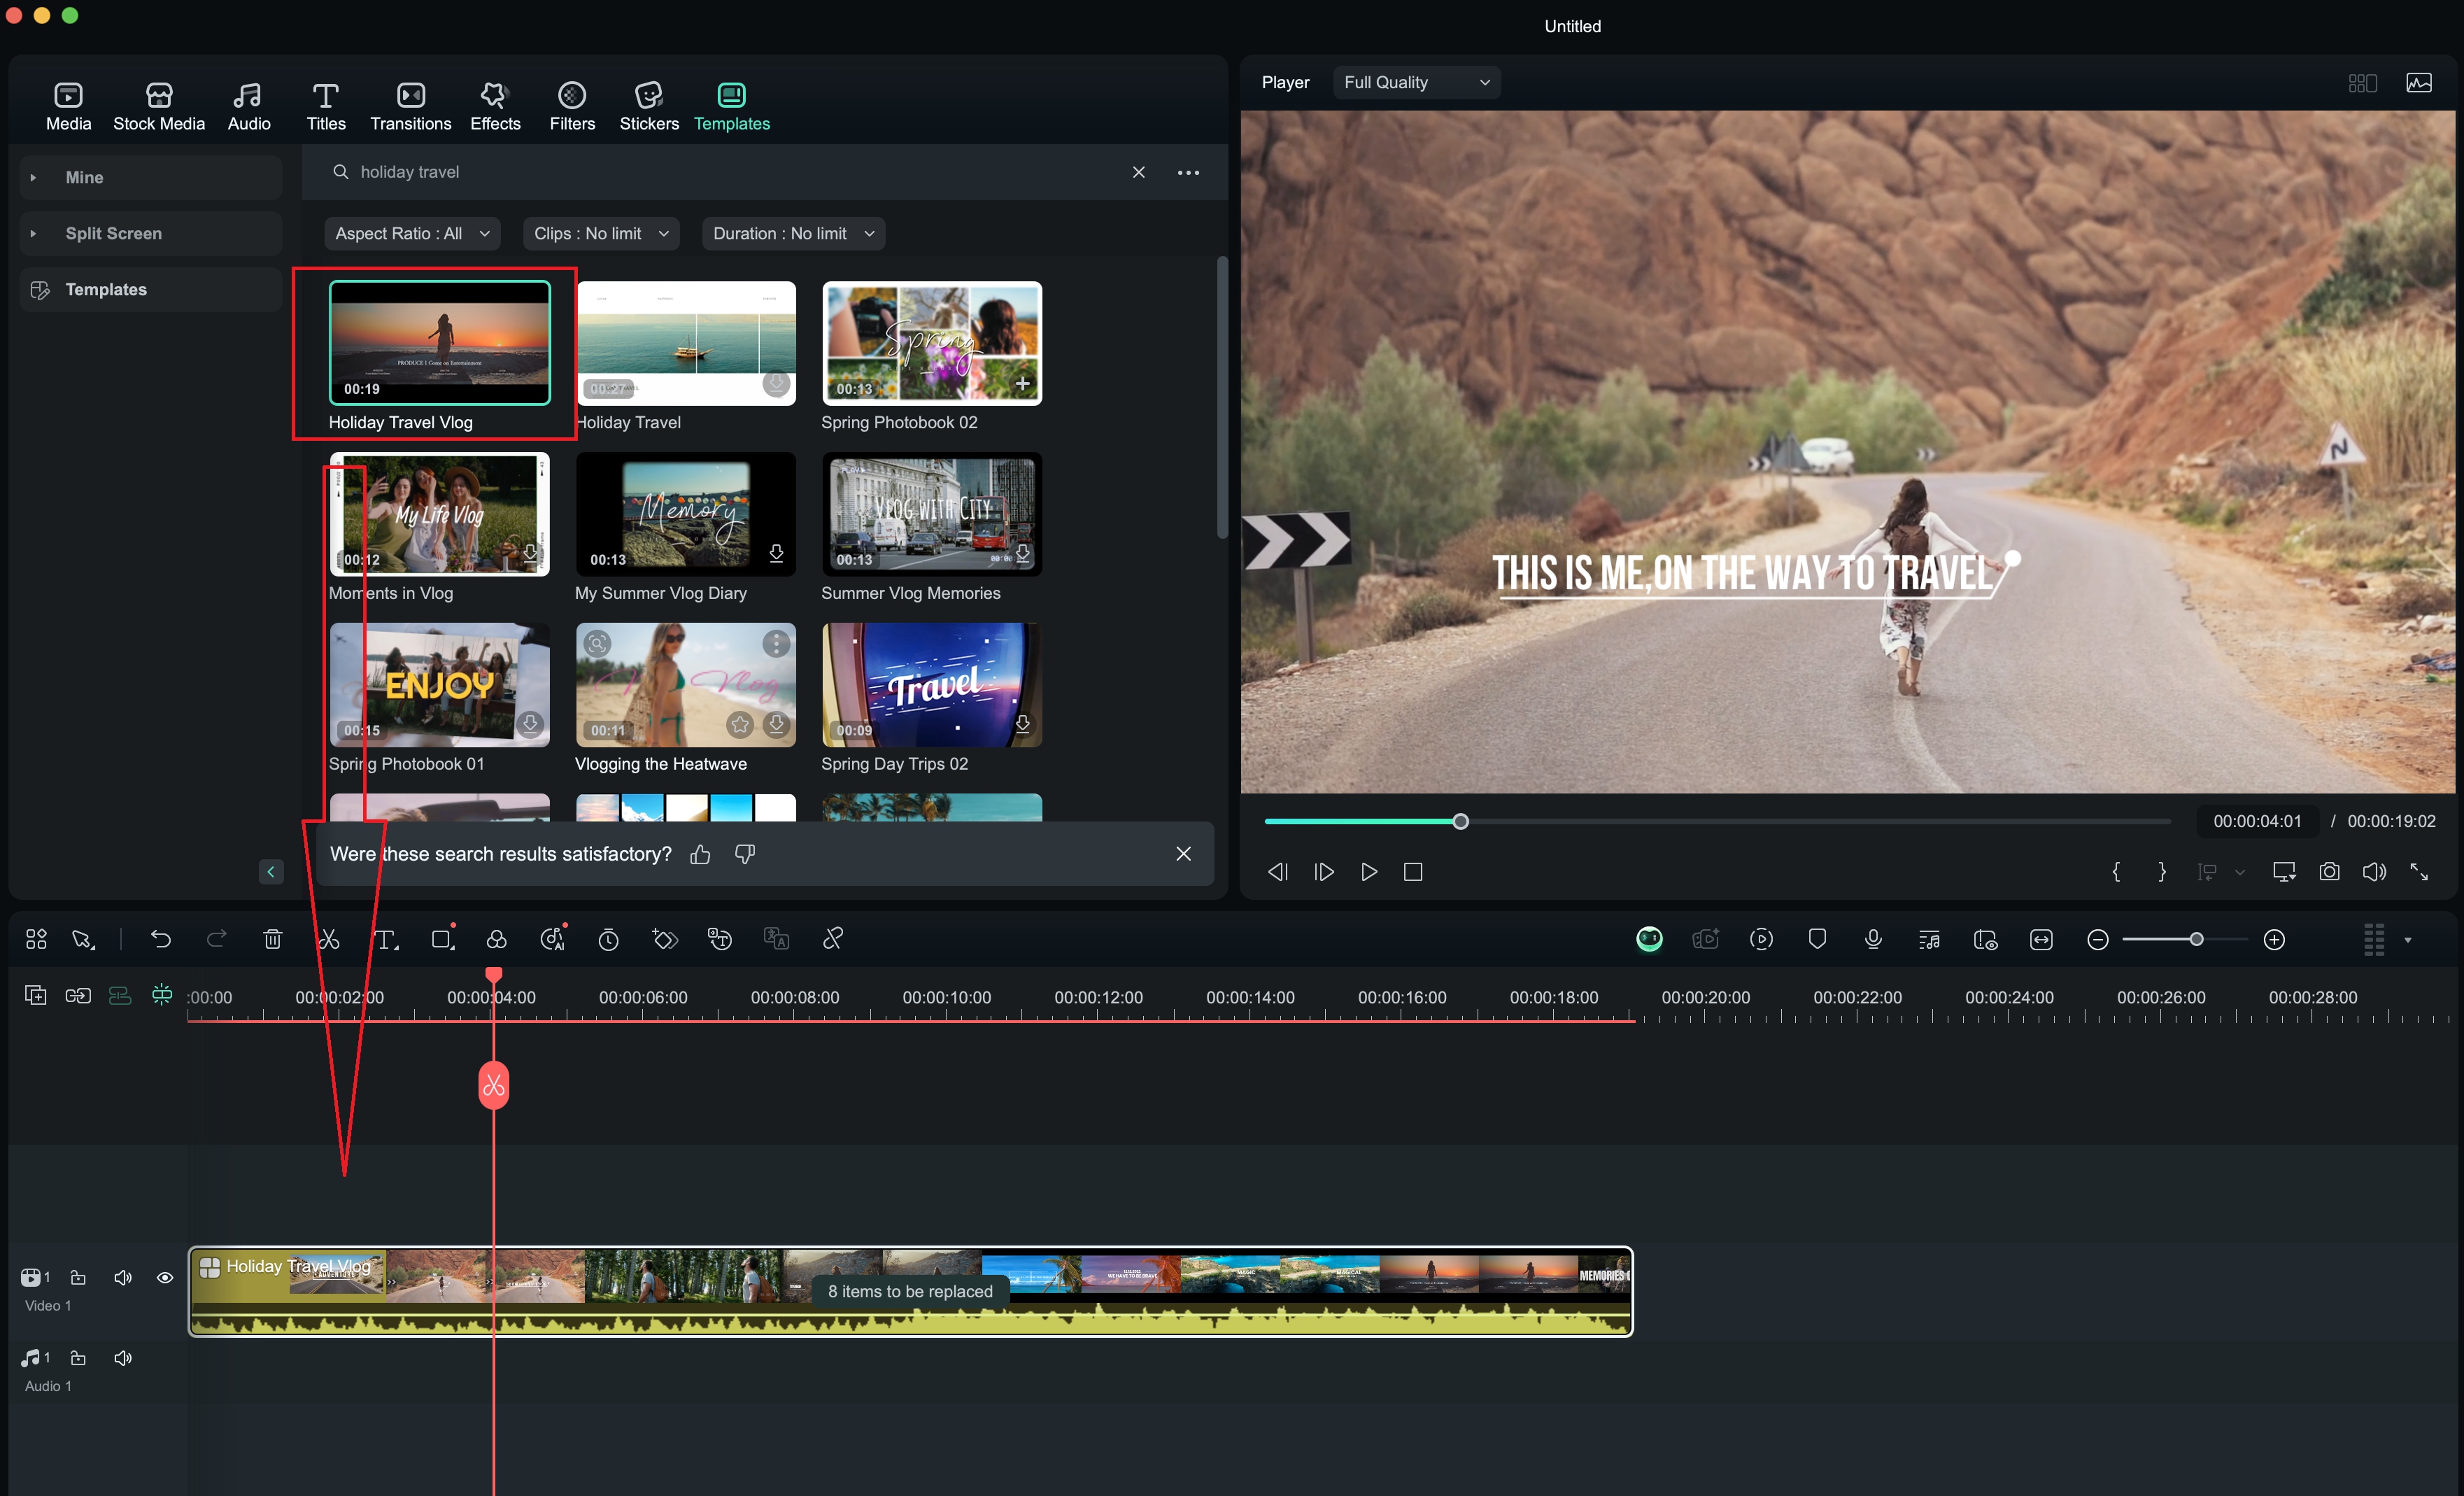This screenshot has height=1496, width=2464.
Task: Switch to the Transitions tab
Action: [410, 106]
